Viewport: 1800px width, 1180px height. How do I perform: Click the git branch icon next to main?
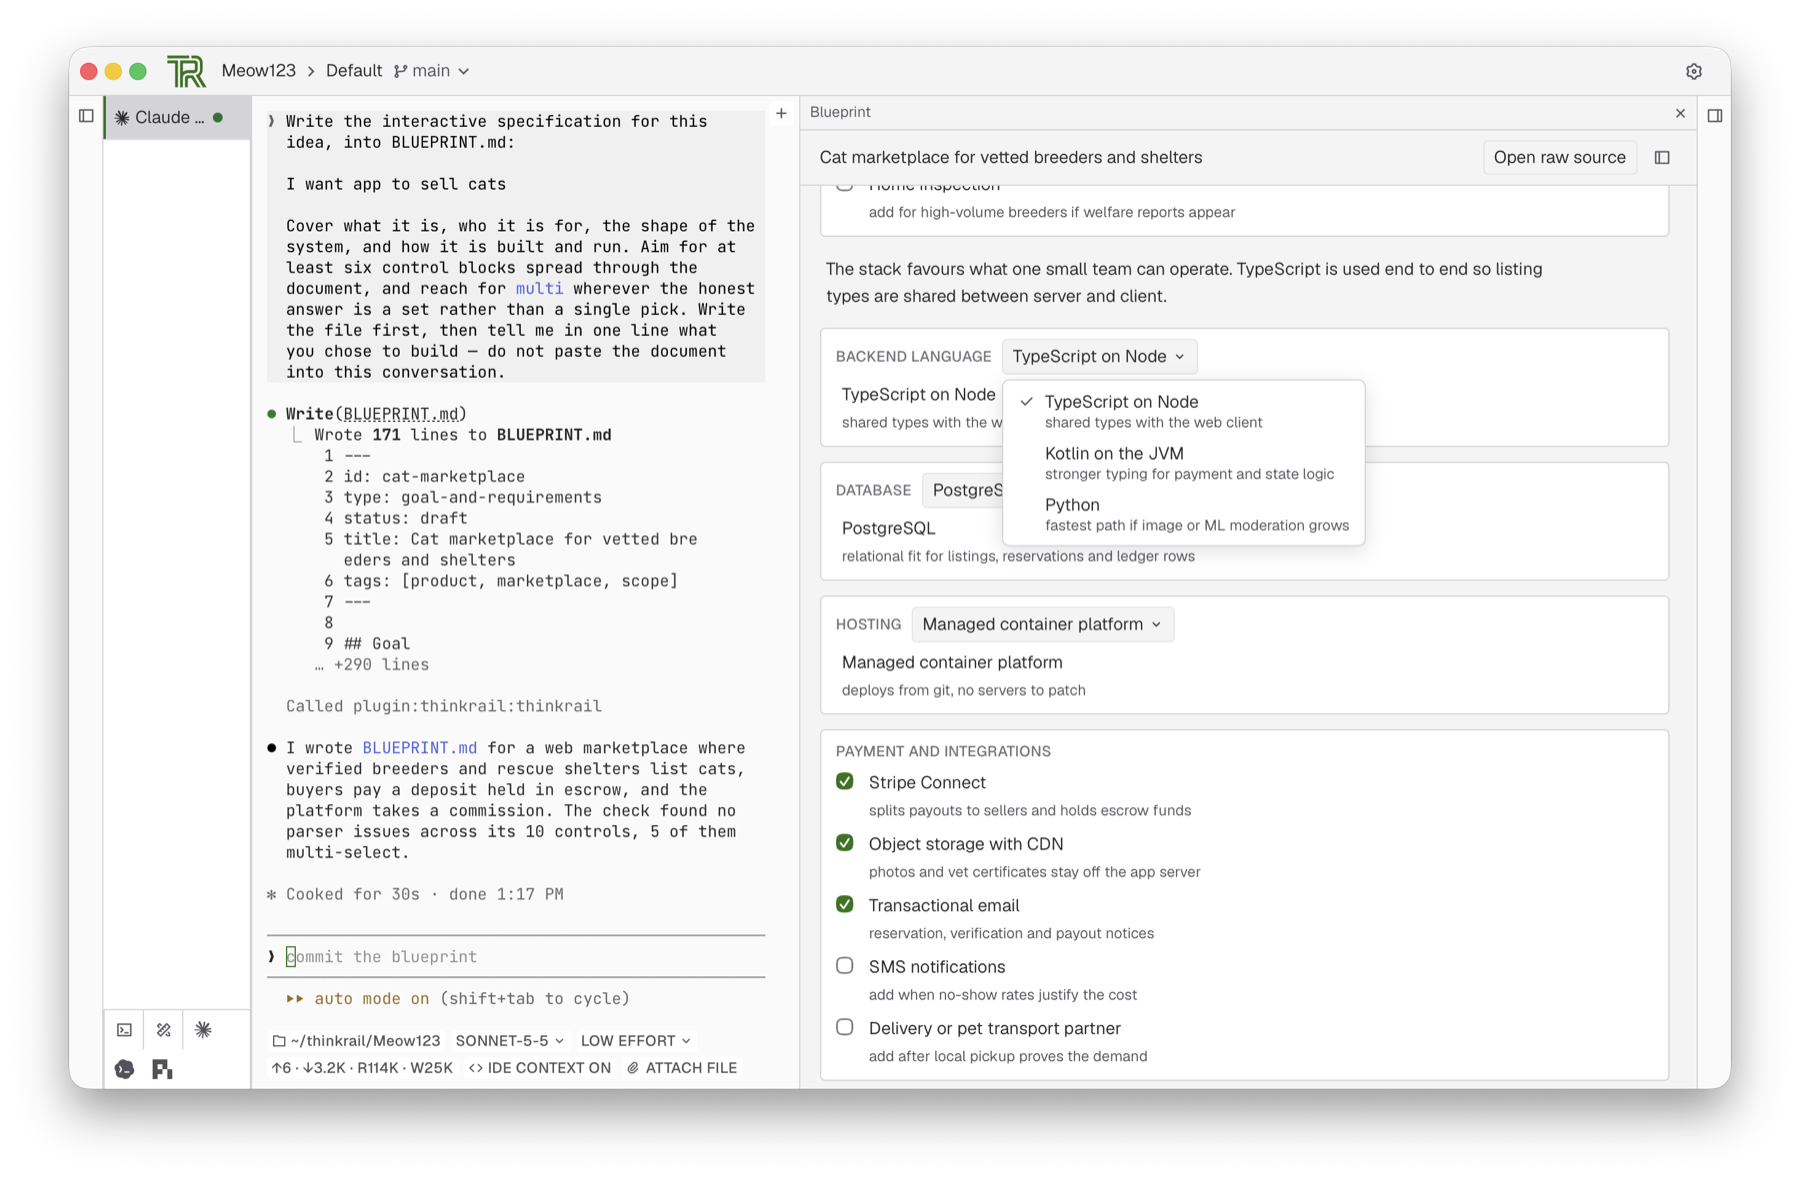pyautogui.click(x=400, y=71)
